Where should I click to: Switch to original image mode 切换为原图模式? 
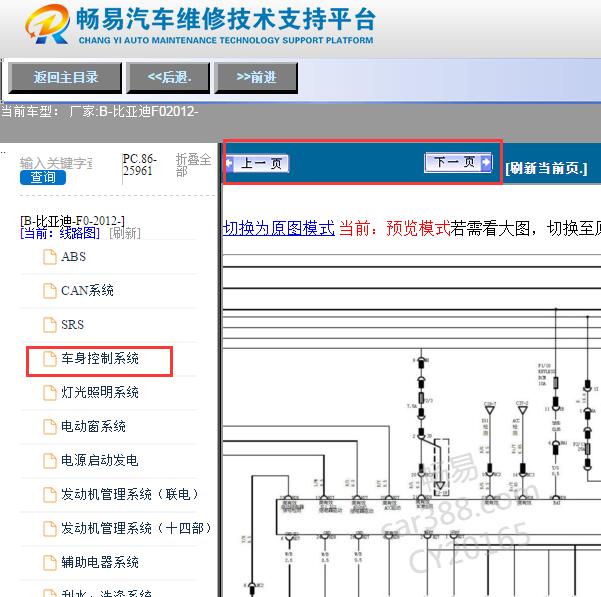point(279,228)
